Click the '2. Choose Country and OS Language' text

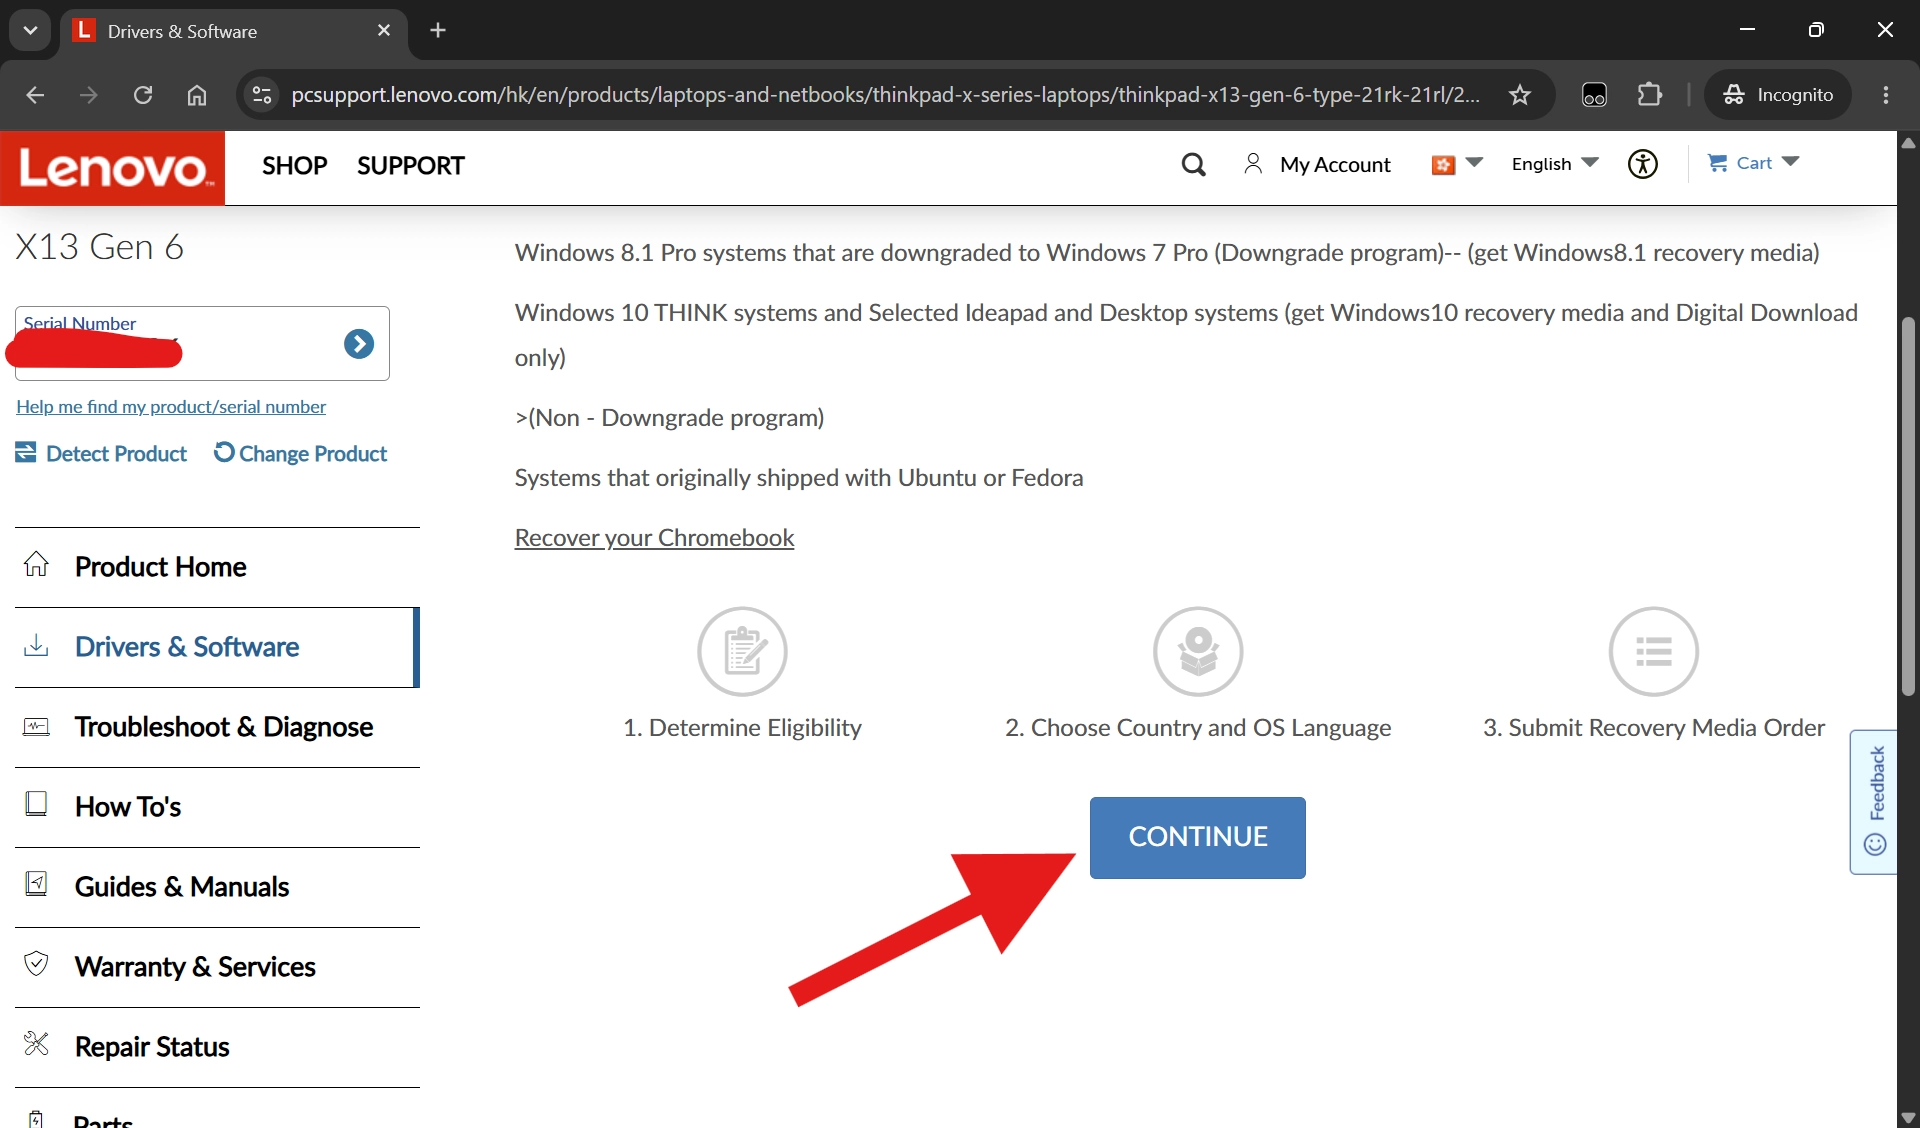click(x=1198, y=728)
